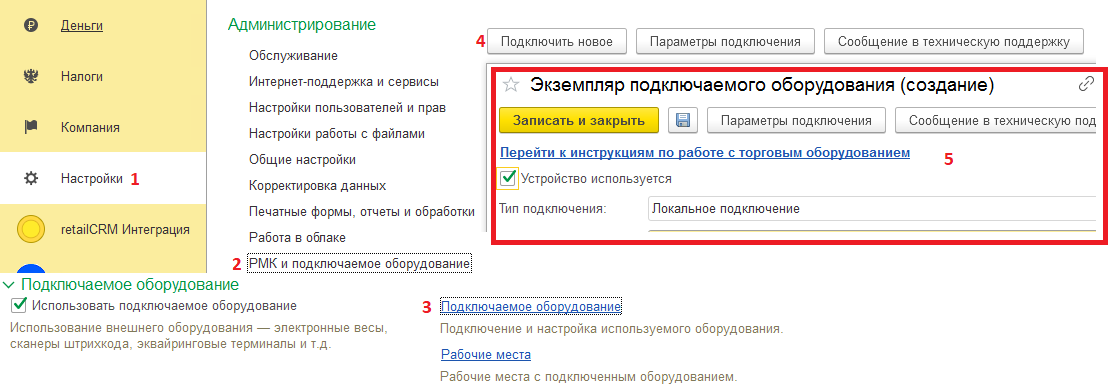The image size is (1114, 387).
Task: Click the Тип подключения field
Action: click(871, 209)
